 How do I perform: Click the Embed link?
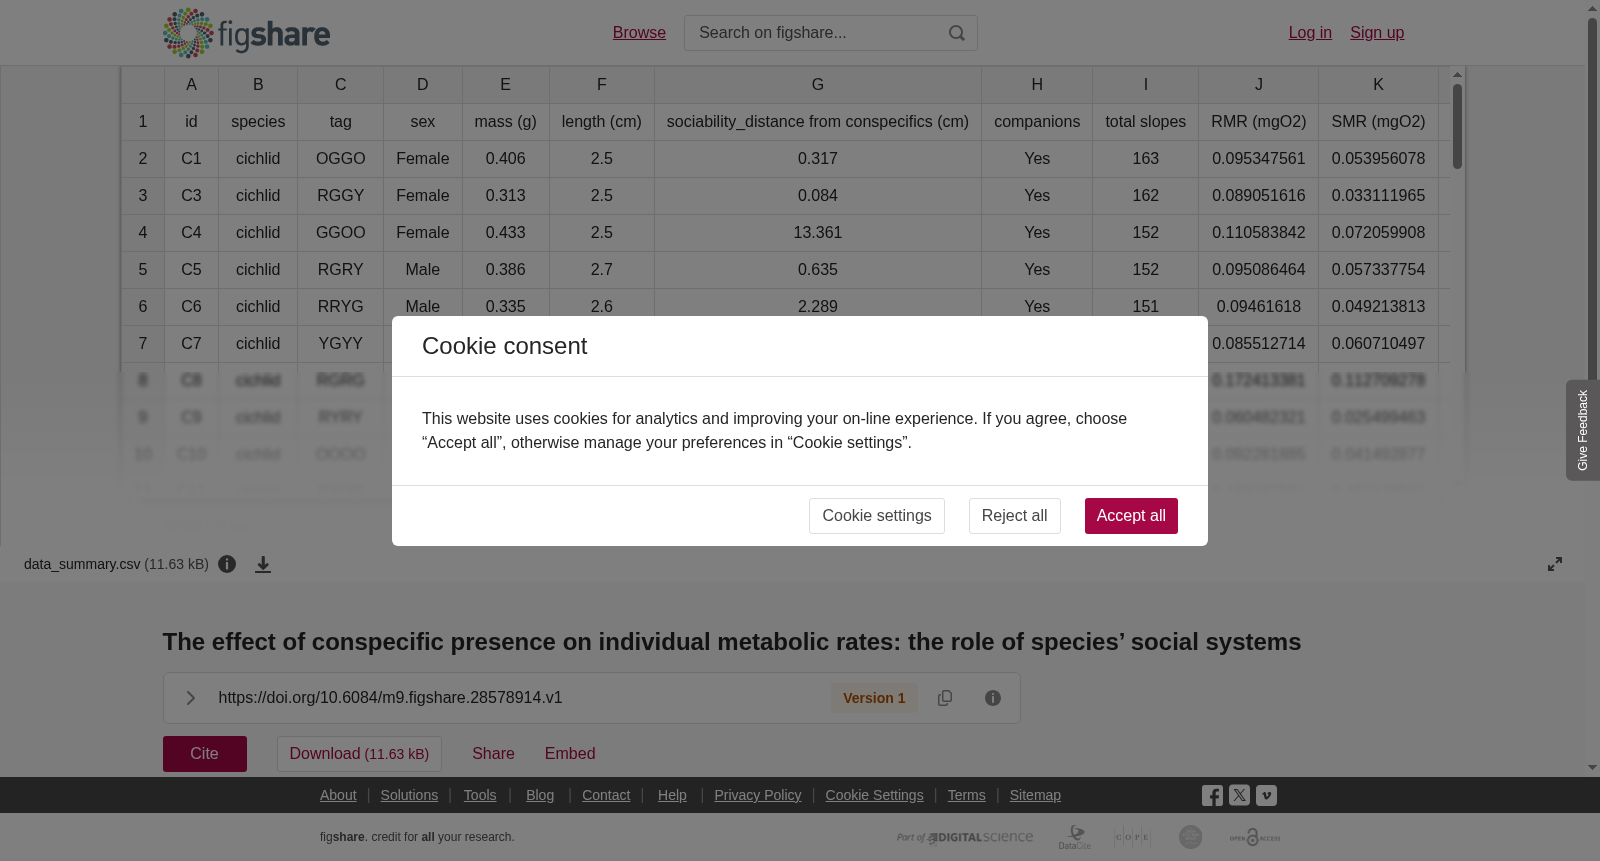[x=570, y=754]
